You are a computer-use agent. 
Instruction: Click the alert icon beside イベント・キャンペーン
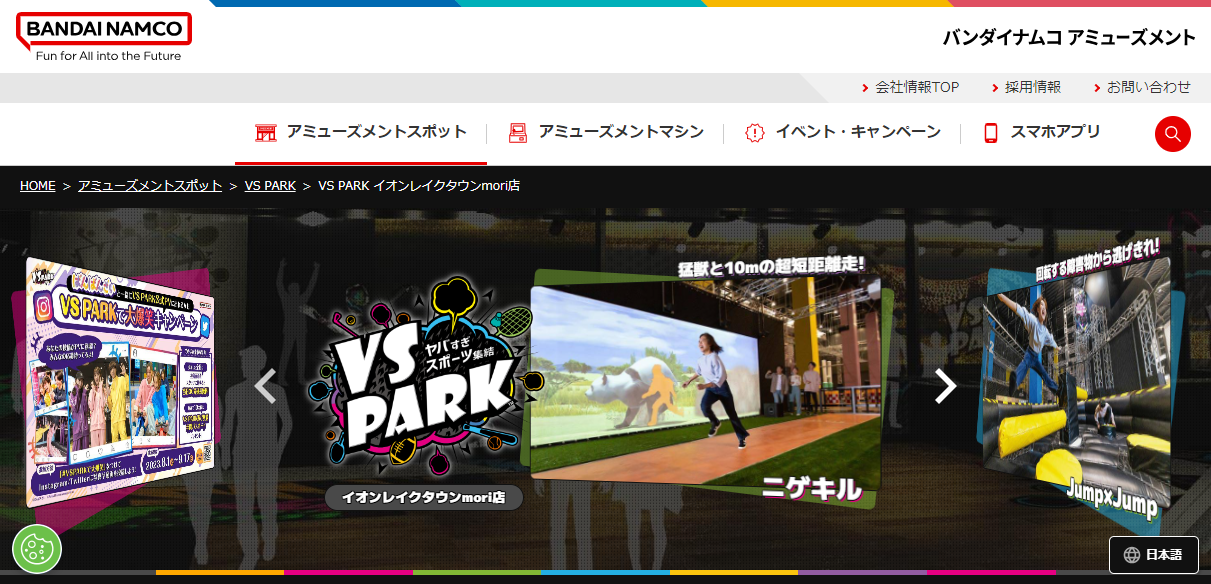(x=754, y=132)
